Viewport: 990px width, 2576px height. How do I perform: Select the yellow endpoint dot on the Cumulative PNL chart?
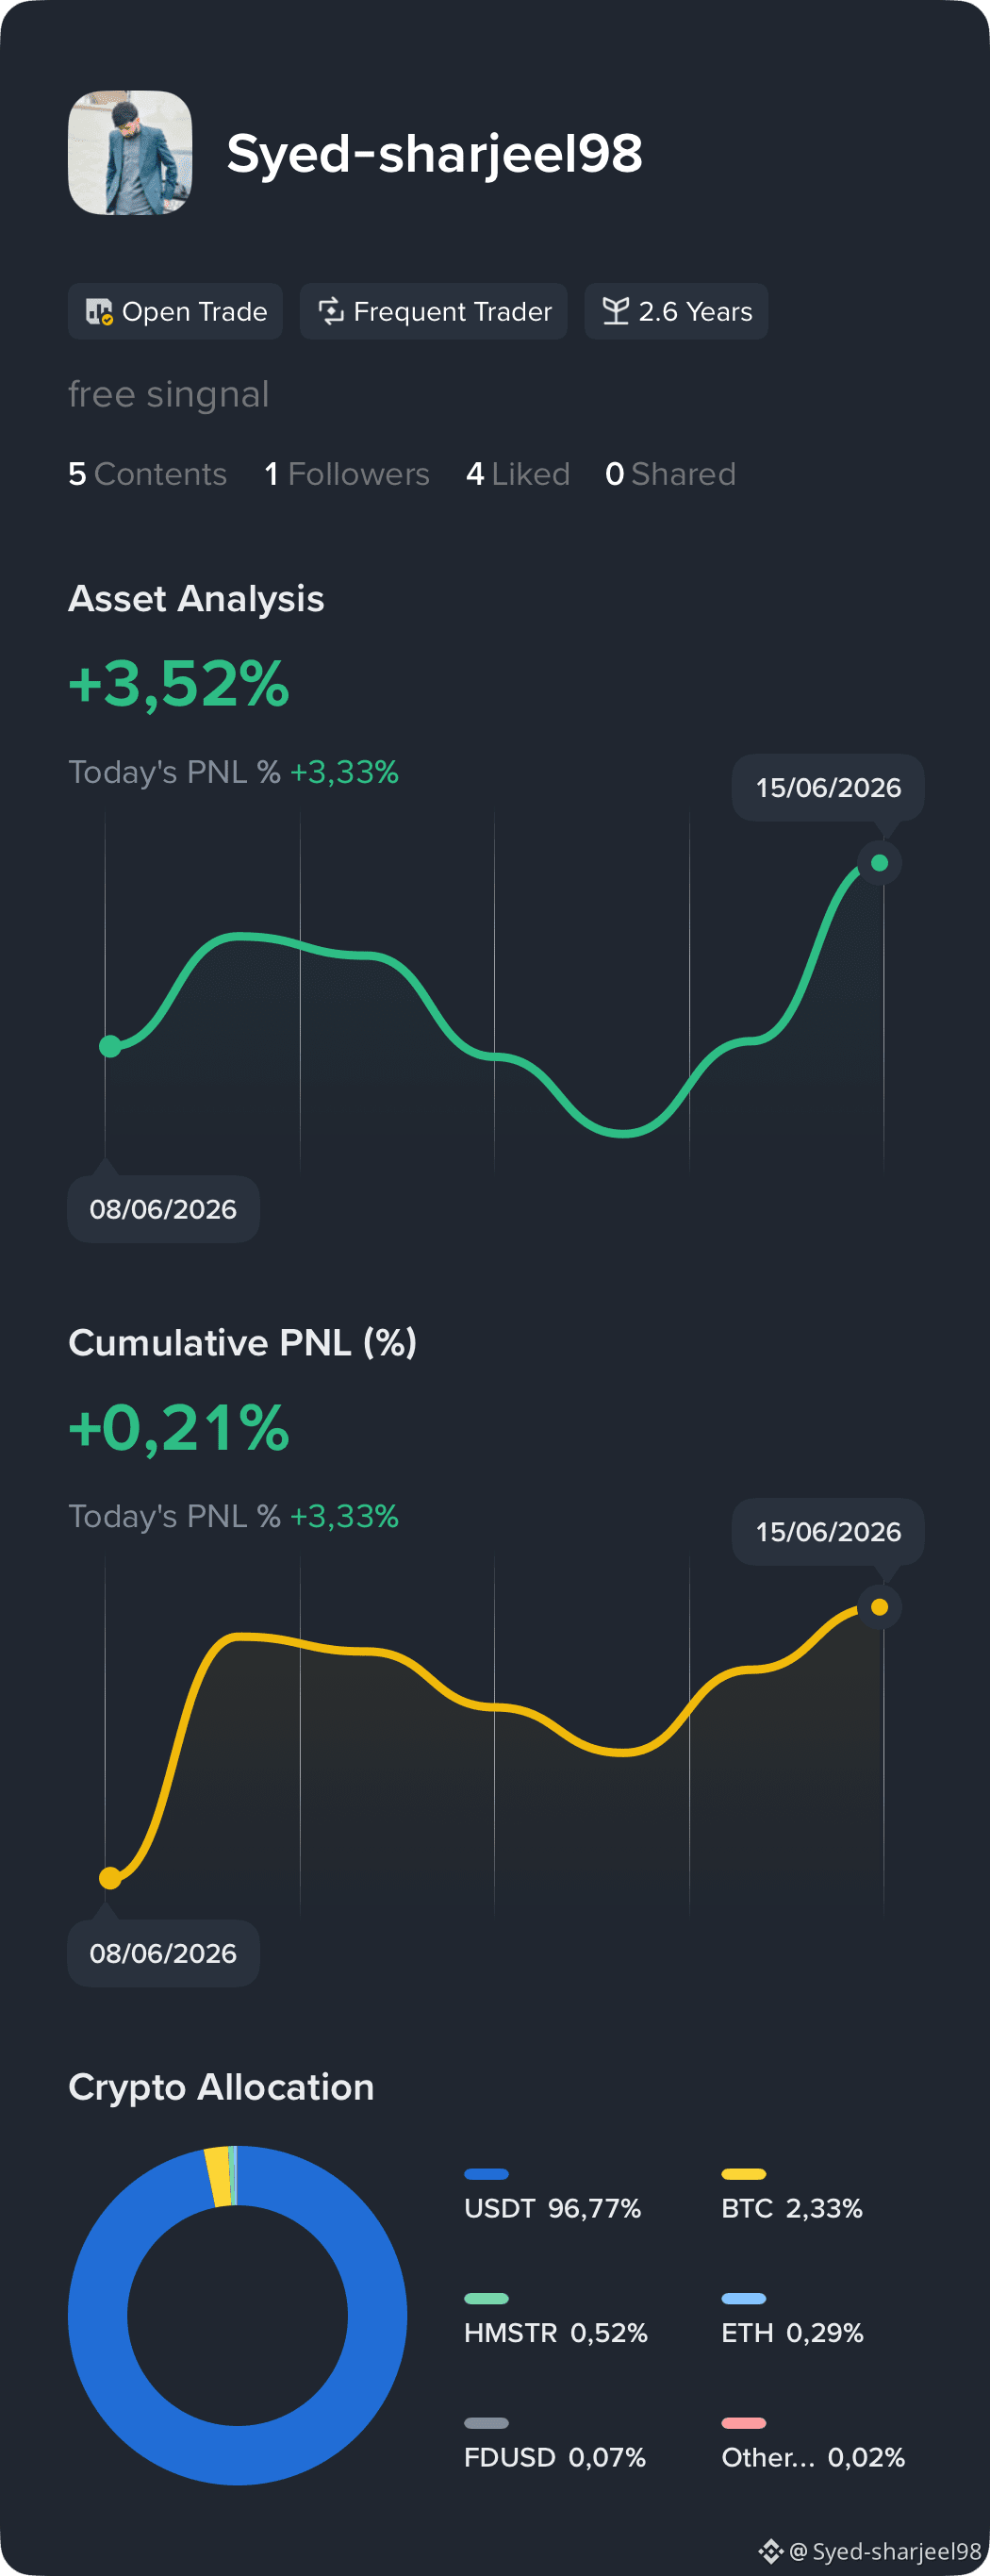[x=880, y=1607]
